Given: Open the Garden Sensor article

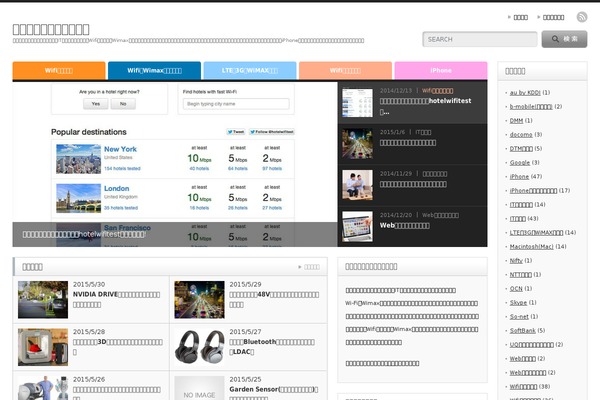Looking at the screenshot, I should tap(274, 392).
